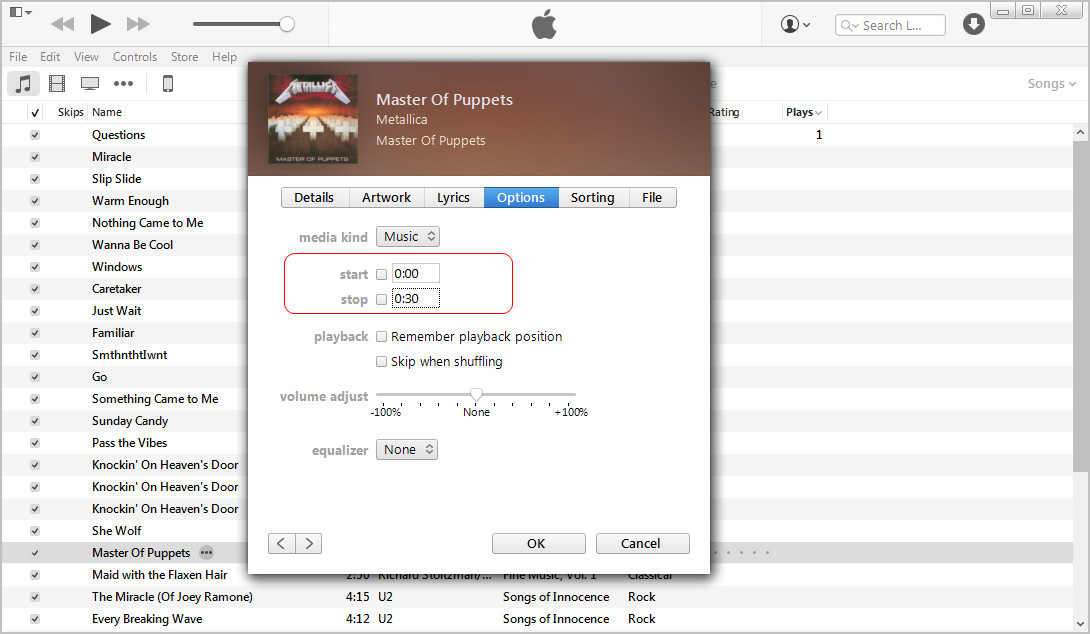Image resolution: width=1090 pixels, height=634 pixels.
Task: Switch to the Details tab
Action: click(x=314, y=197)
